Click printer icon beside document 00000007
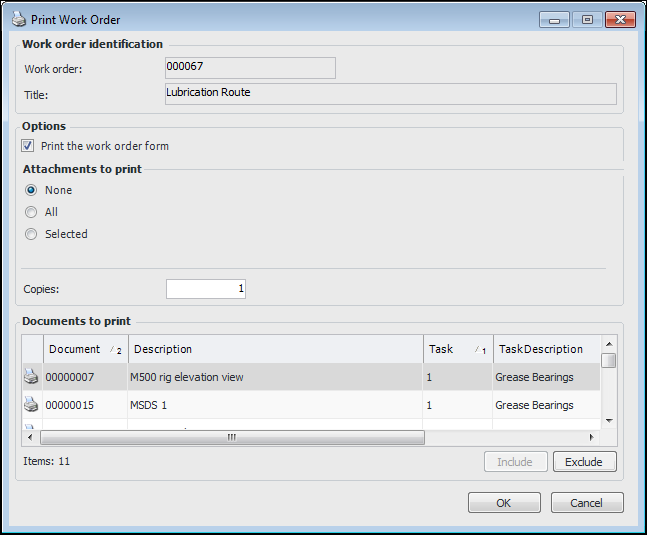The width and height of the screenshot is (647, 535). point(31,377)
